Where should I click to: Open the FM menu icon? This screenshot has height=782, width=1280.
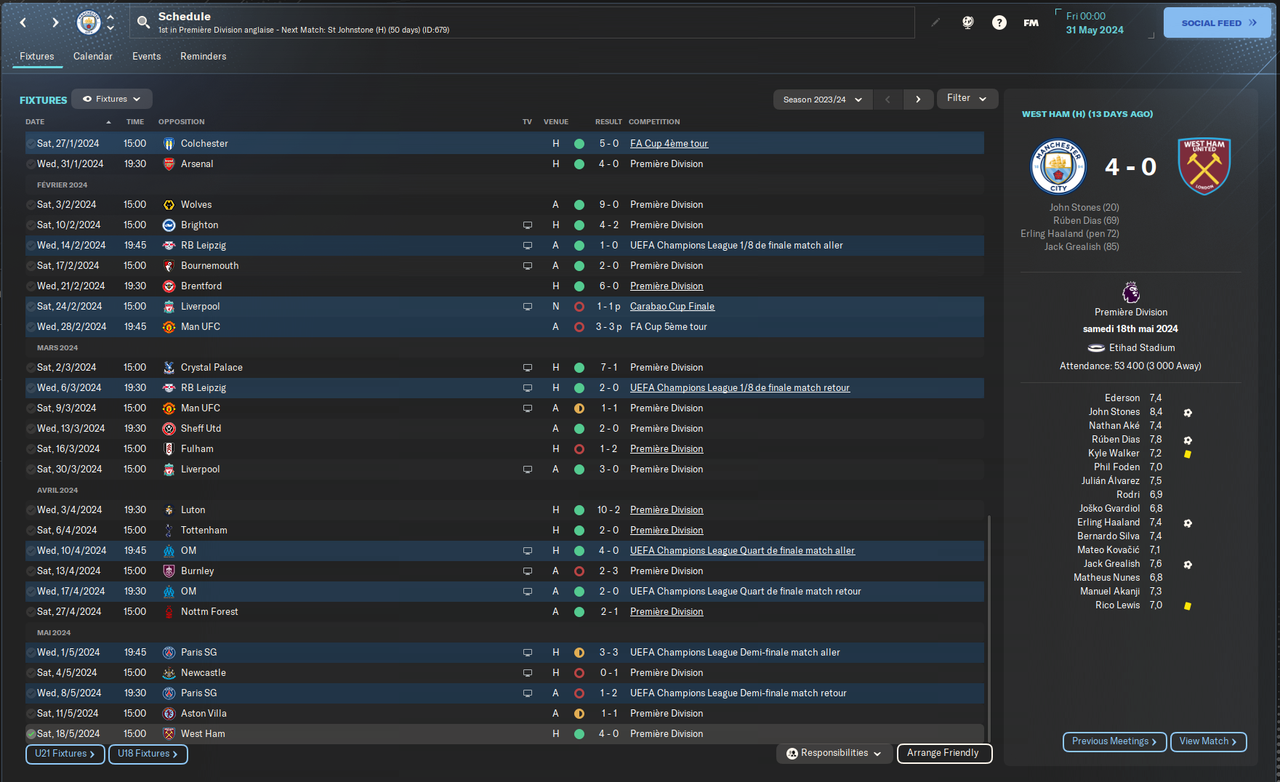click(1030, 22)
